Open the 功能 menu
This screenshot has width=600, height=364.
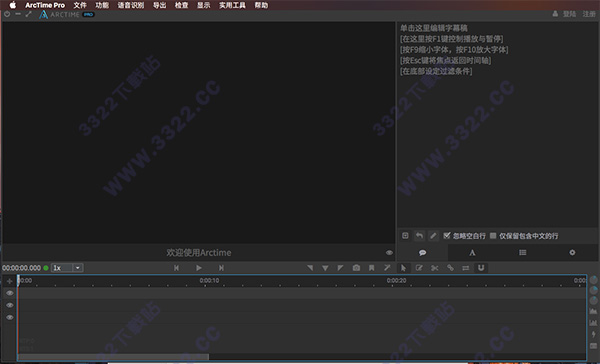coord(102,5)
